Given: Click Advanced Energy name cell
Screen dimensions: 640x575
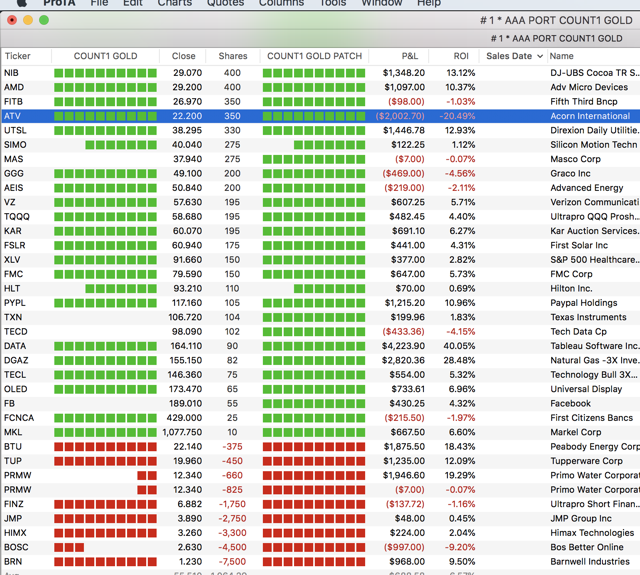Looking at the screenshot, I should pyautogui.click(x=587, y=188).
